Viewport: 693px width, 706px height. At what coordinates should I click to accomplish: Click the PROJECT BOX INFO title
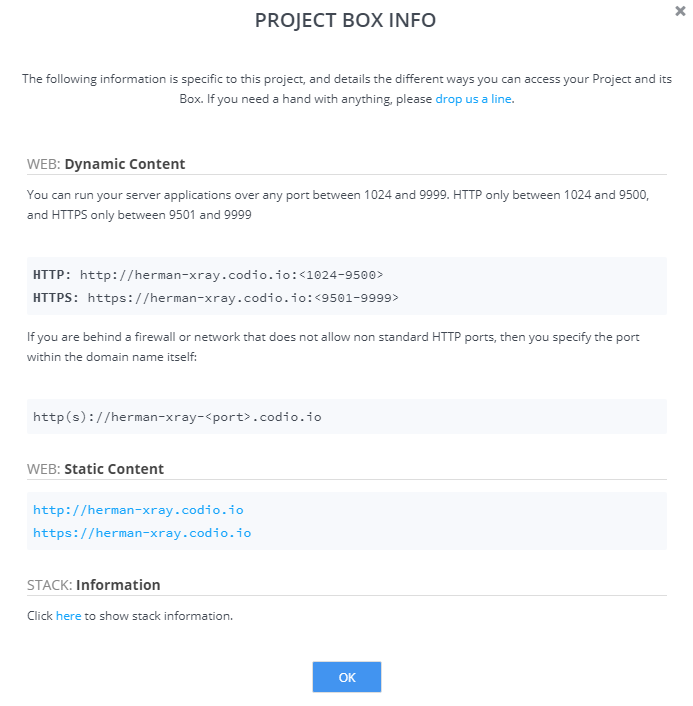345,20
